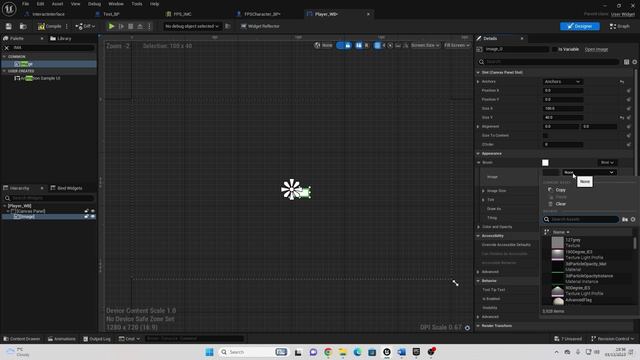Screen dimensions: 640x360
Task: Click the localization globe None button
Action: point(323,45)
